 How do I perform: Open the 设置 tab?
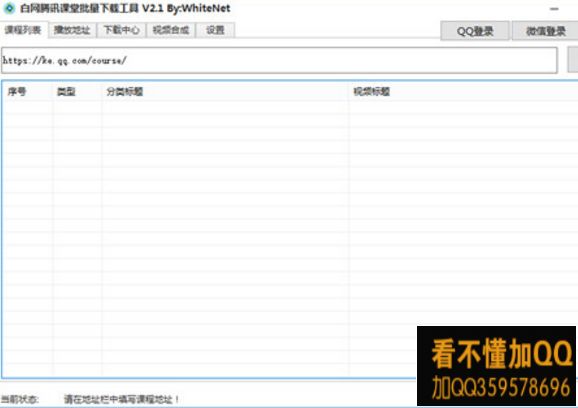coord(215,30)
